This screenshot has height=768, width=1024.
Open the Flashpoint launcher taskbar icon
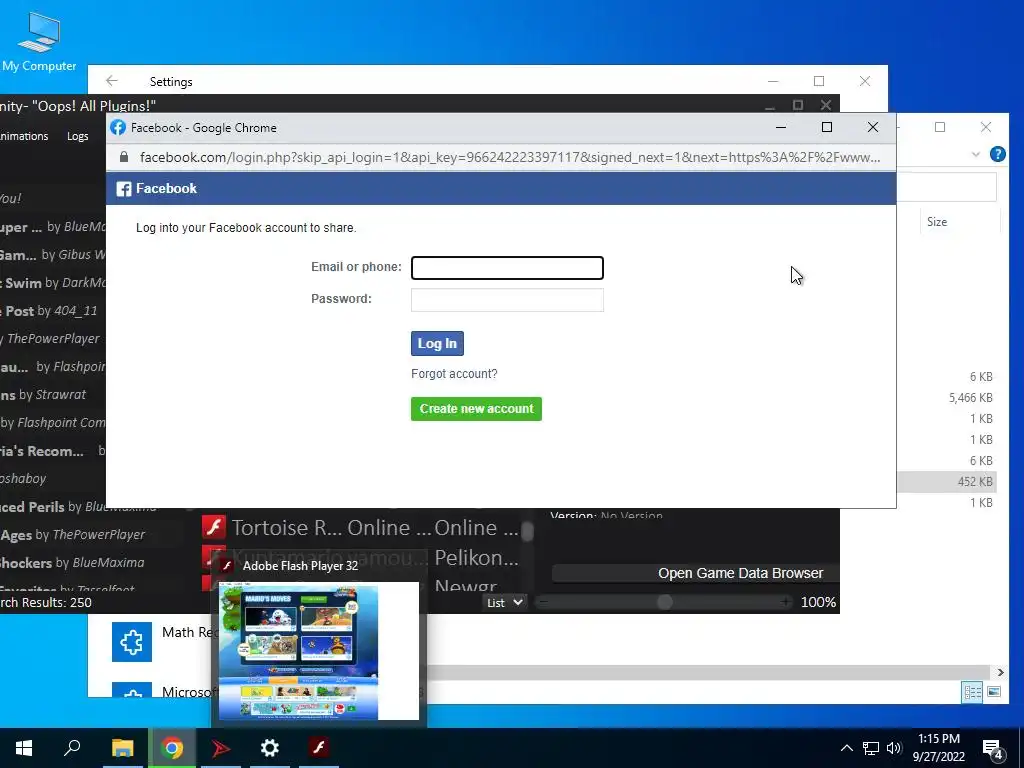[221, 748]
